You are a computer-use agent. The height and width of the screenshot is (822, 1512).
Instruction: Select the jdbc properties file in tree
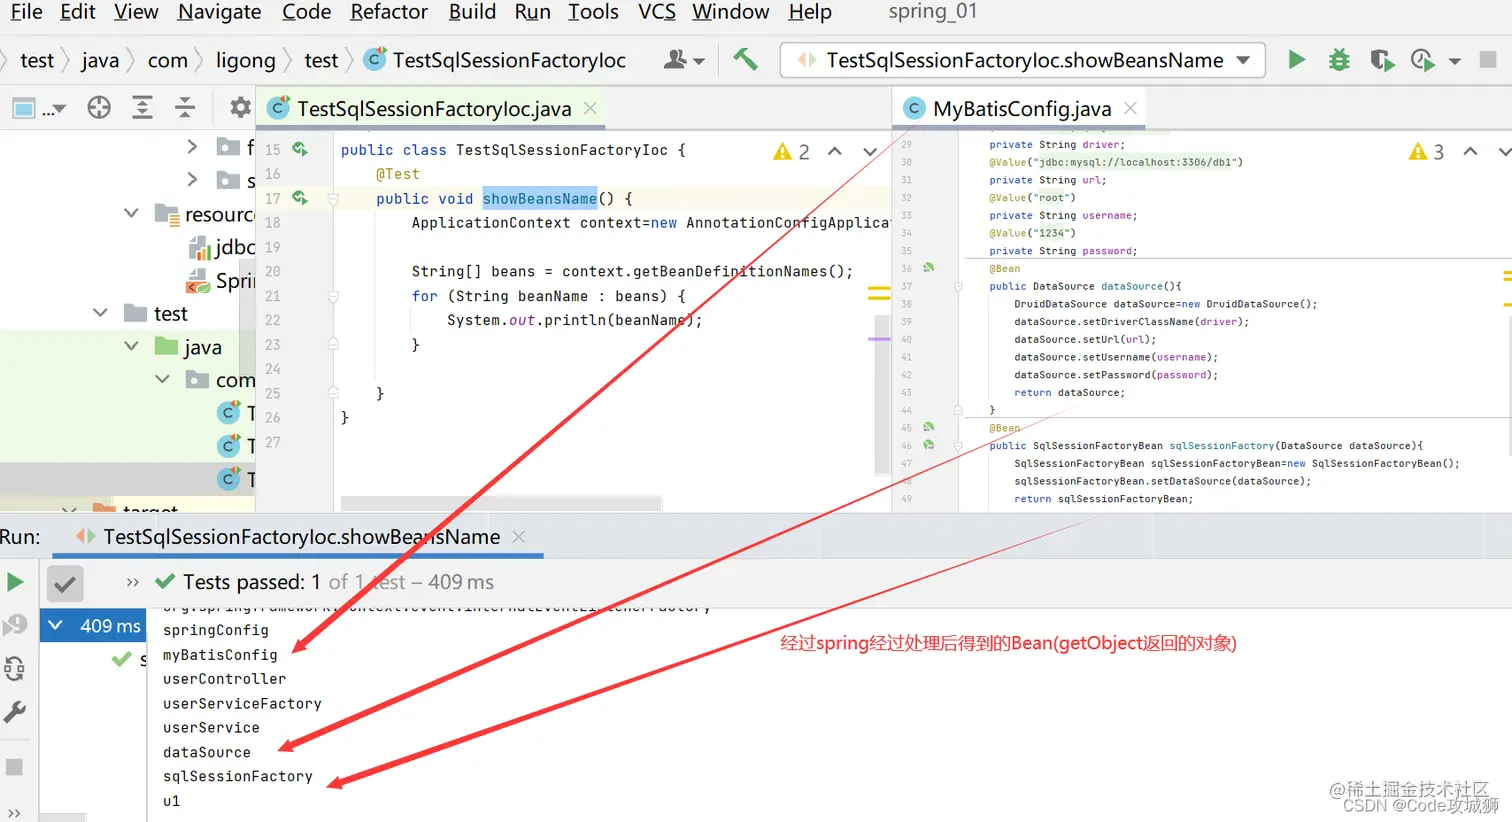click(x=222, y=247)
